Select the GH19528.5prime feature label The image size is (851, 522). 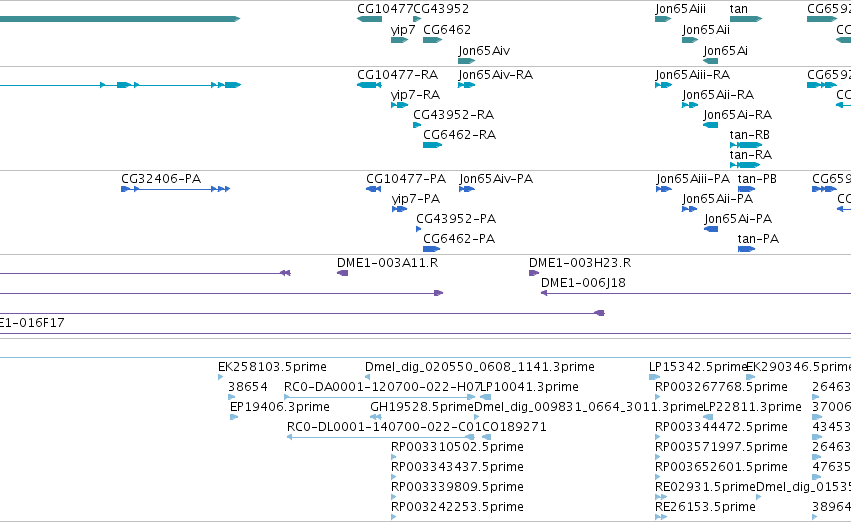pyautogui.click(x=422, y=408)
